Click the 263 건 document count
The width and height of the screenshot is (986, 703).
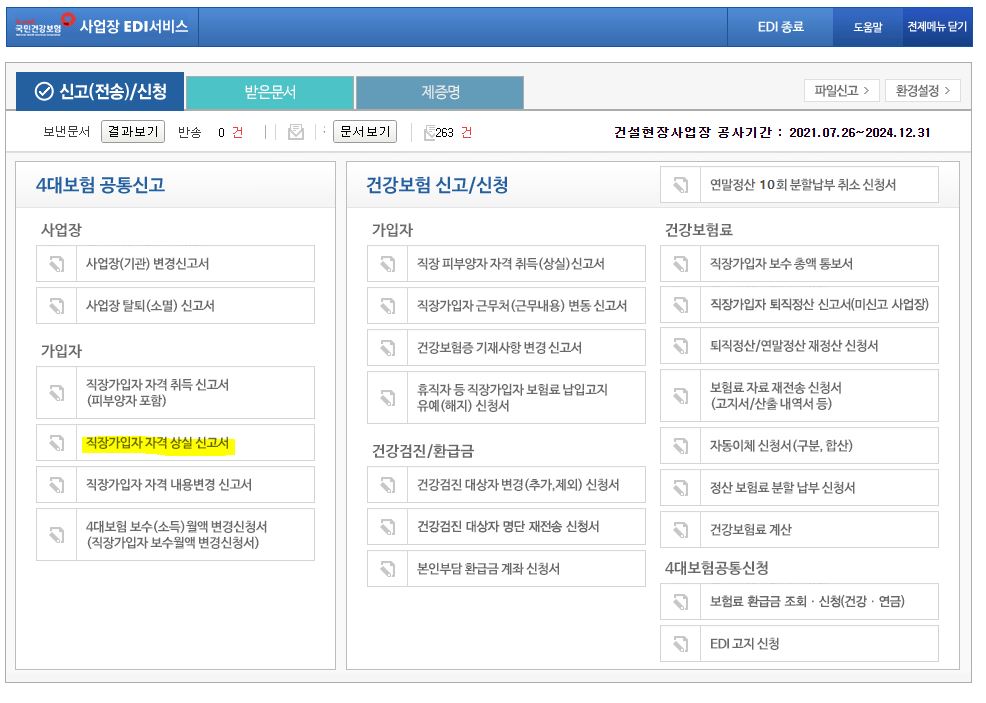tap(453, 133)
